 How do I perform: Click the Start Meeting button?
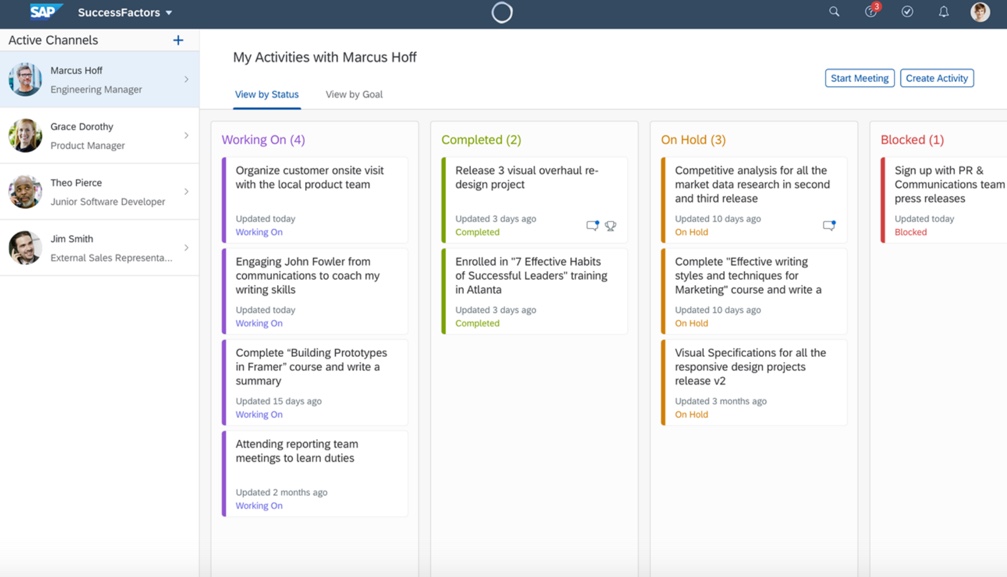coord(859,78)
